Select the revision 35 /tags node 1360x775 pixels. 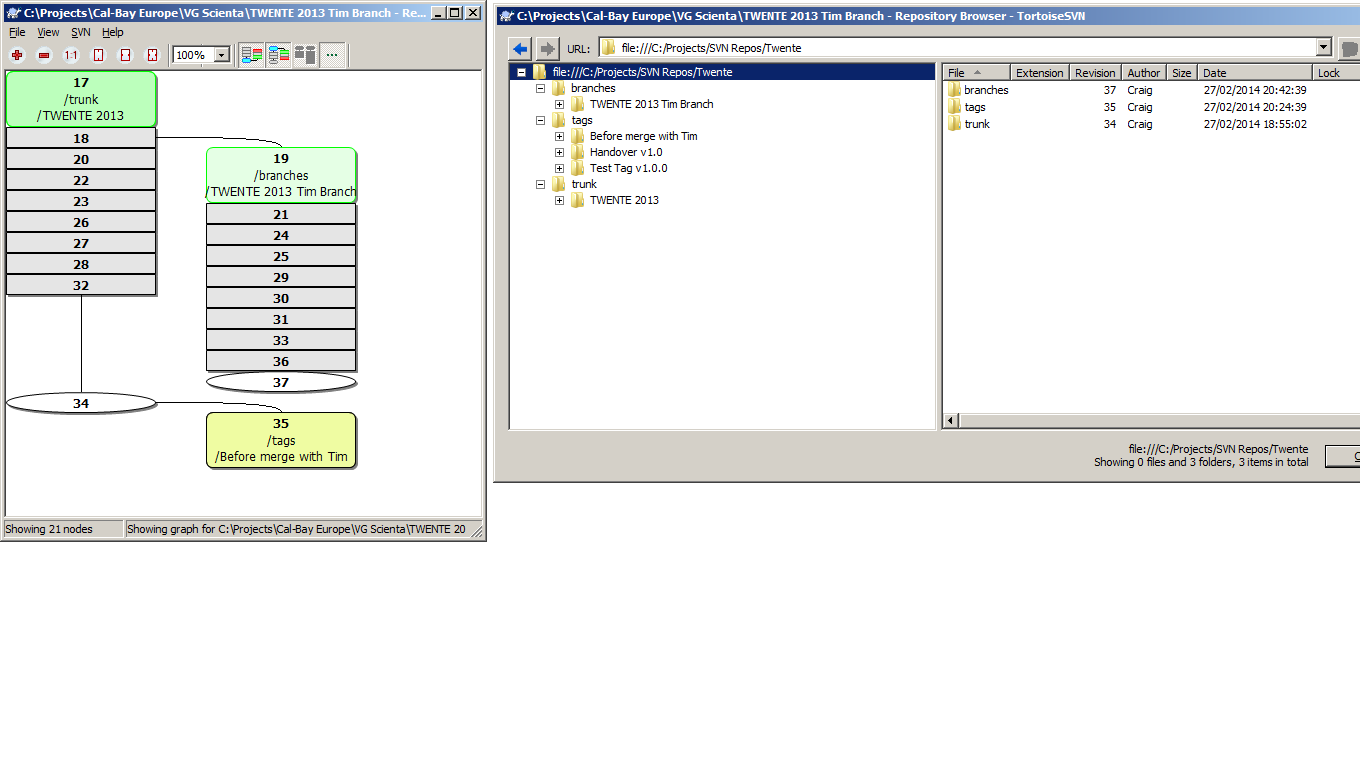coord(281,440)
